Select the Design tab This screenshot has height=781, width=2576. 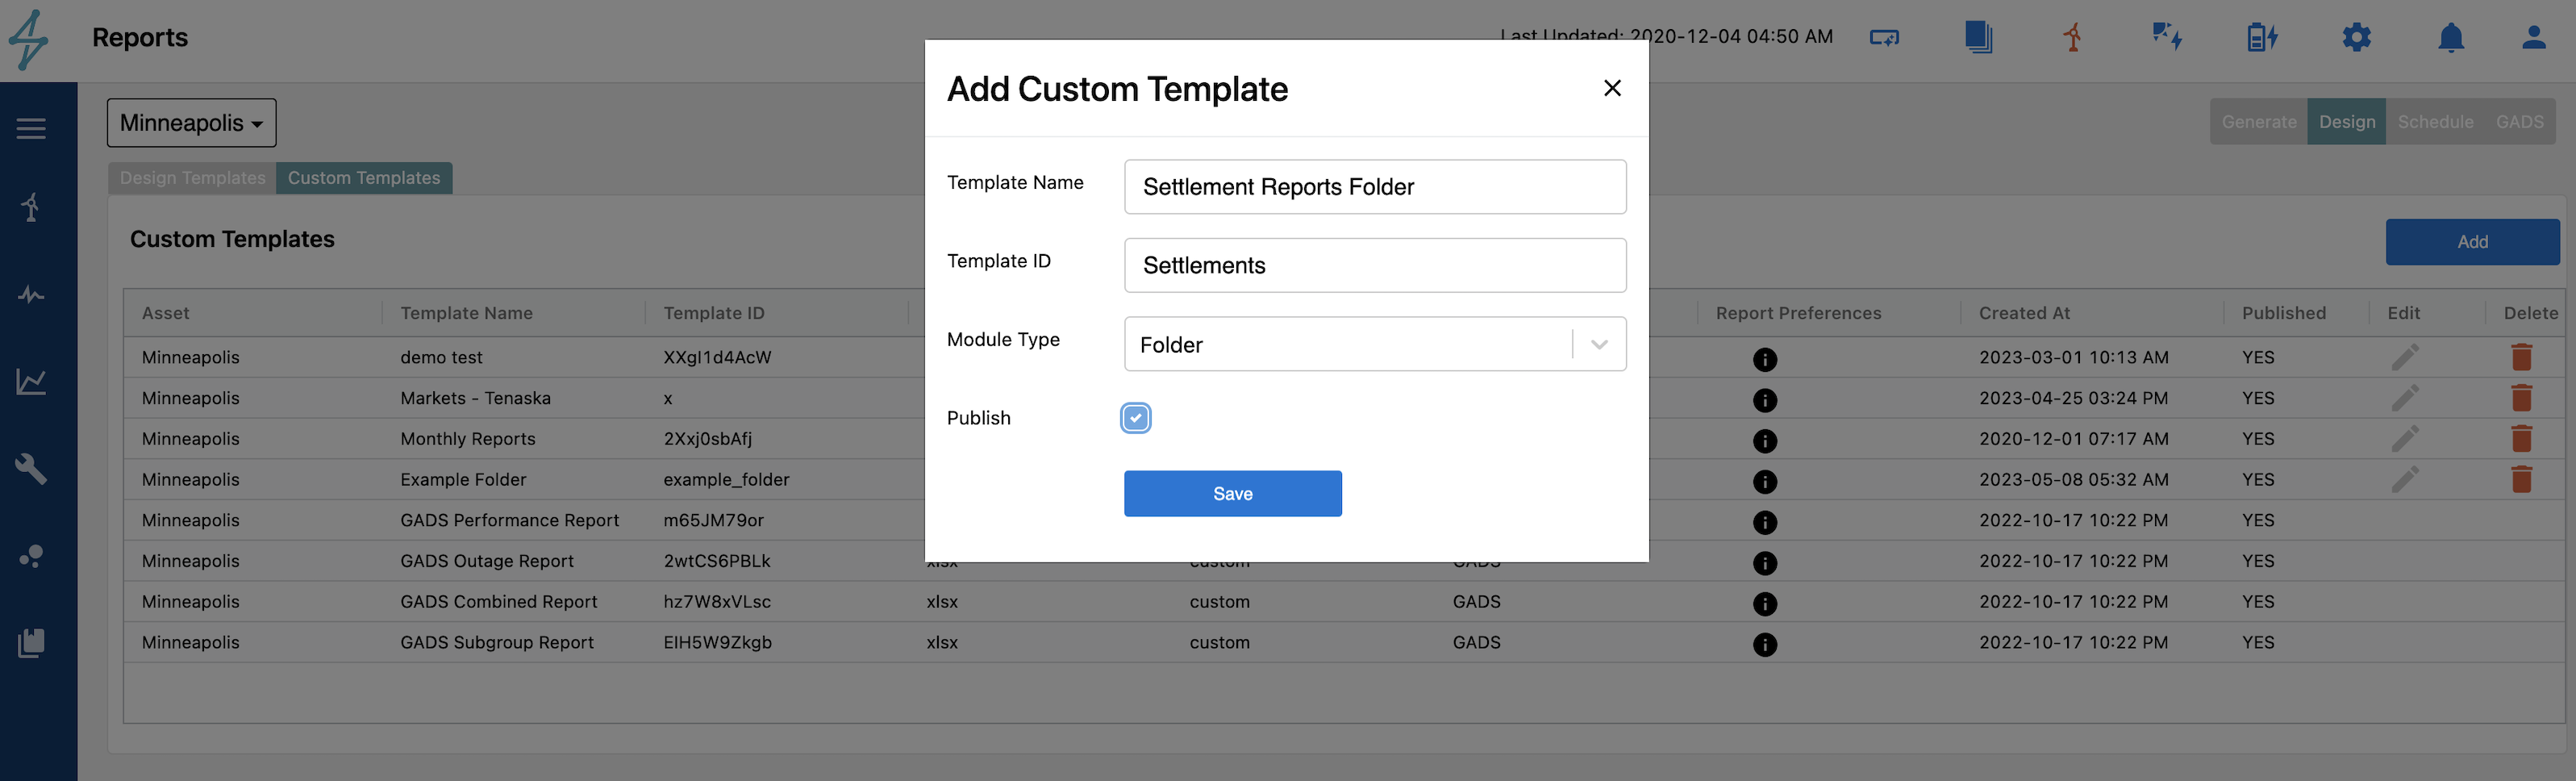click(x=2346, y=122)
